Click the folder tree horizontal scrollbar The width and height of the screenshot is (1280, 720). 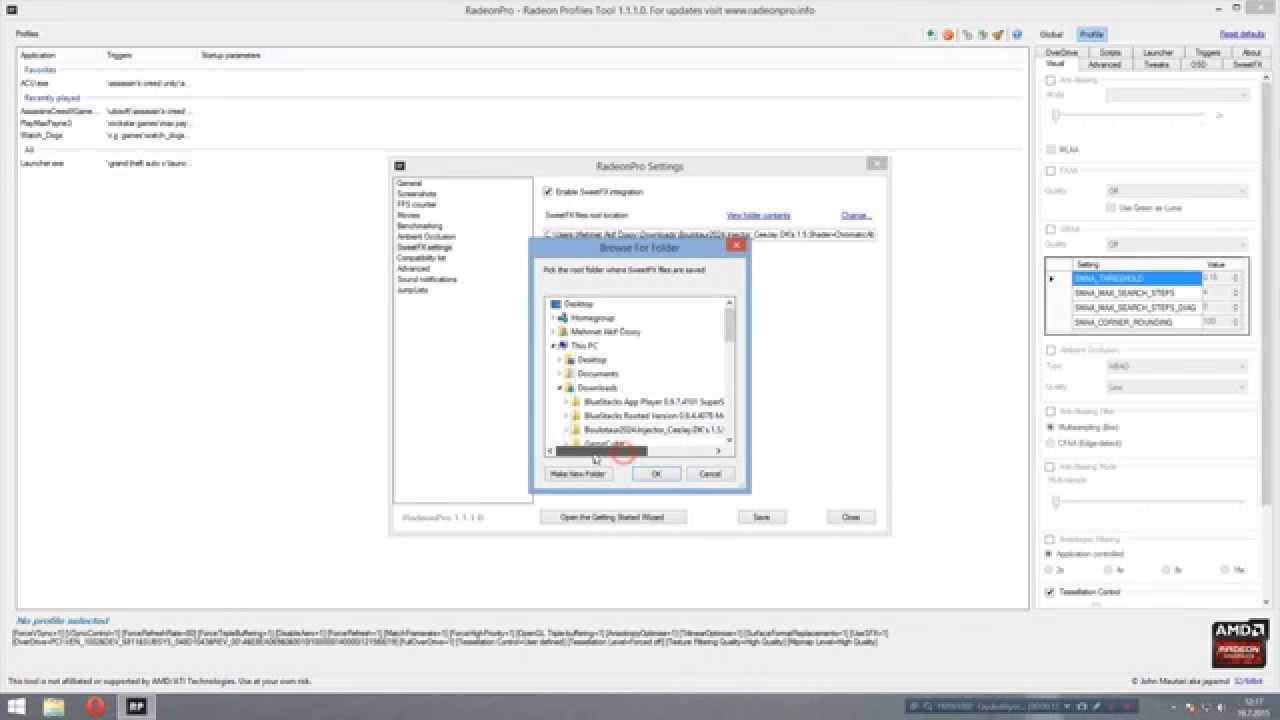636,451
